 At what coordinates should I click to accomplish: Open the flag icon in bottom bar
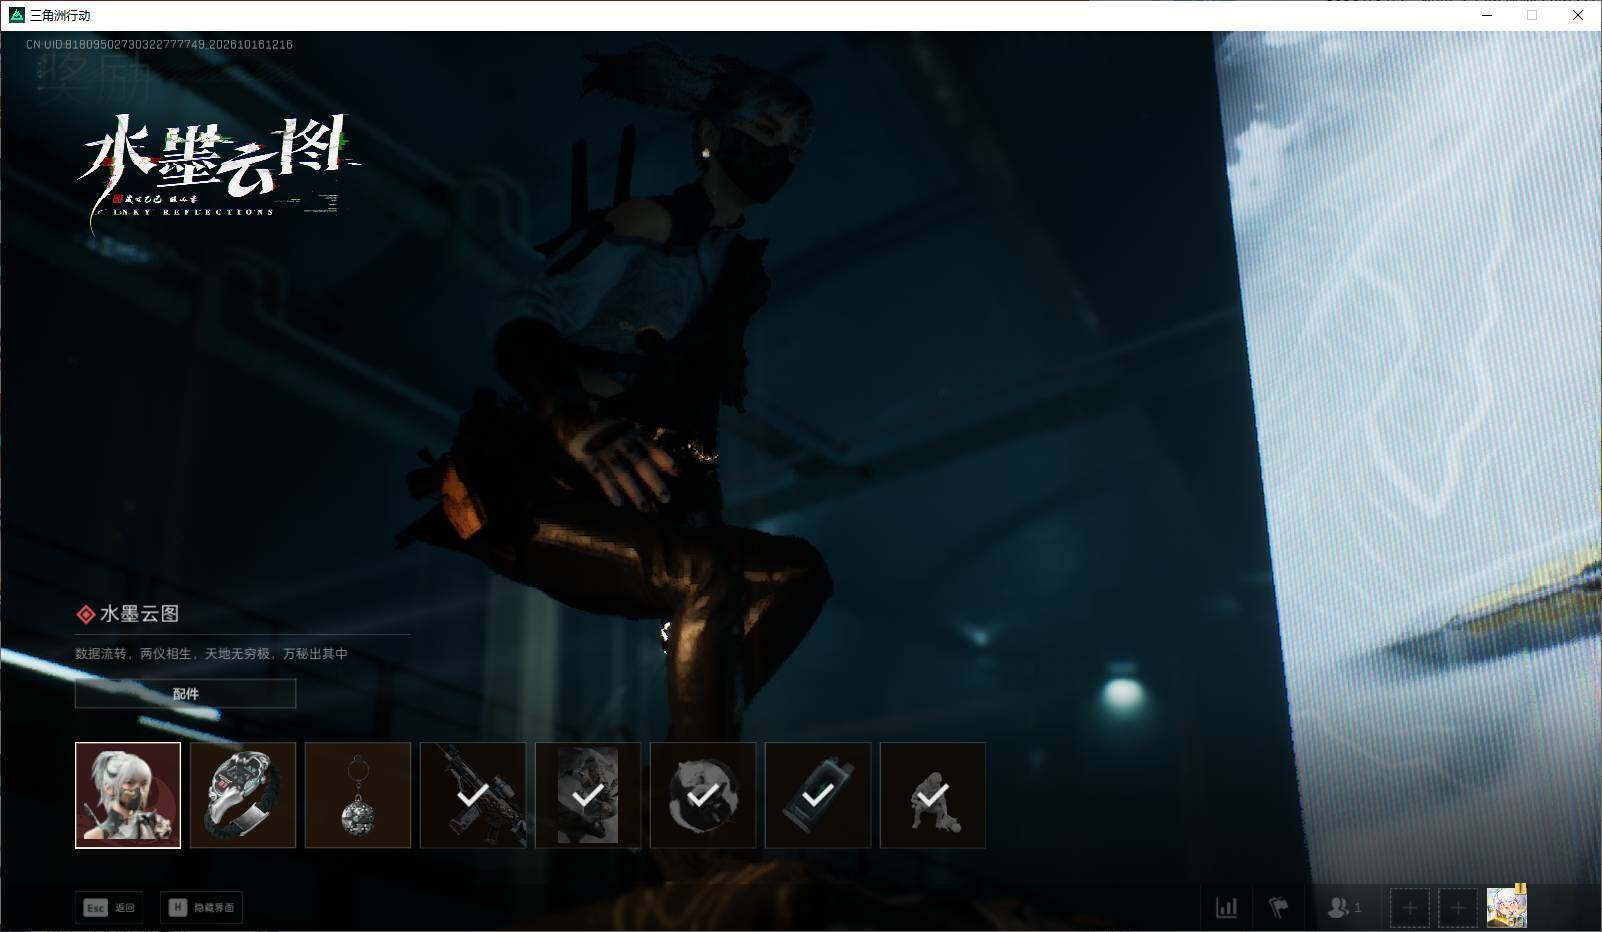(1278, 907)
